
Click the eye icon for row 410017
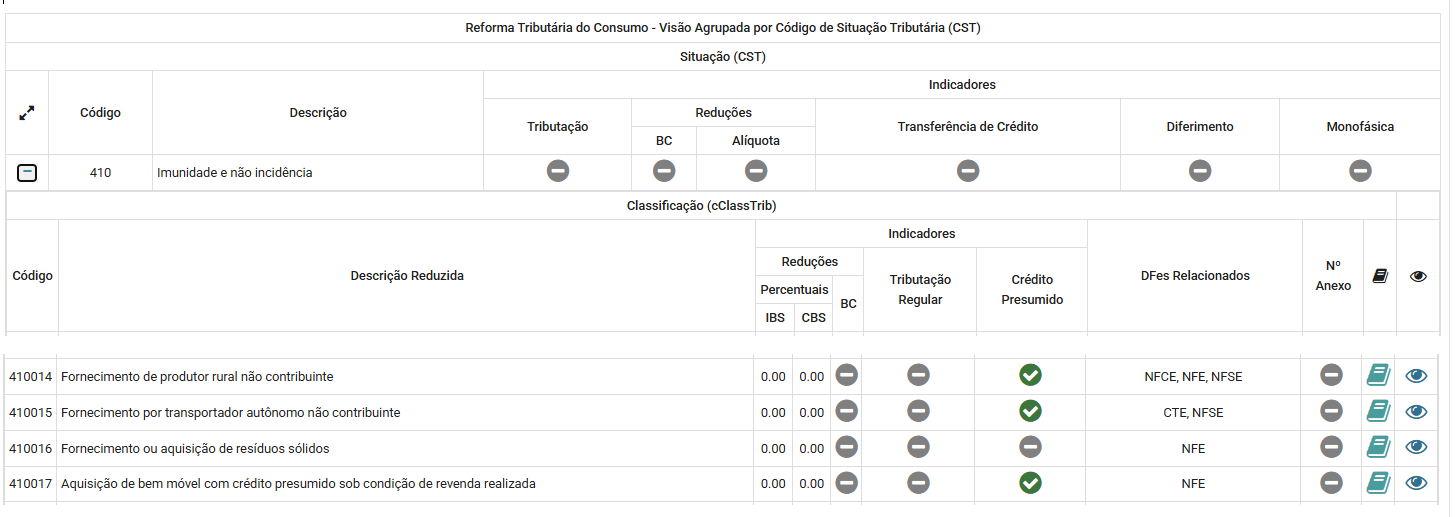[x=1416, y=483]
